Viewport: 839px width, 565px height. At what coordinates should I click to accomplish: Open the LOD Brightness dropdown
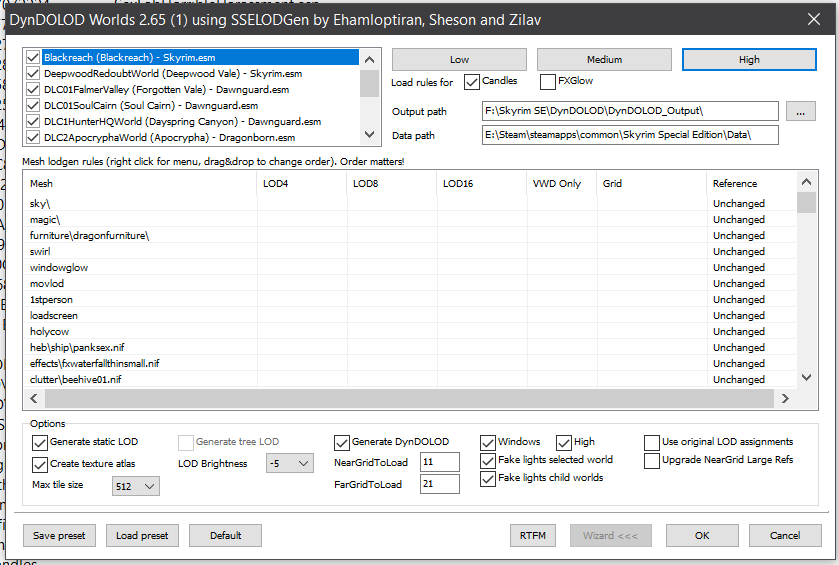pyautogui.click(x=289, y=463)
